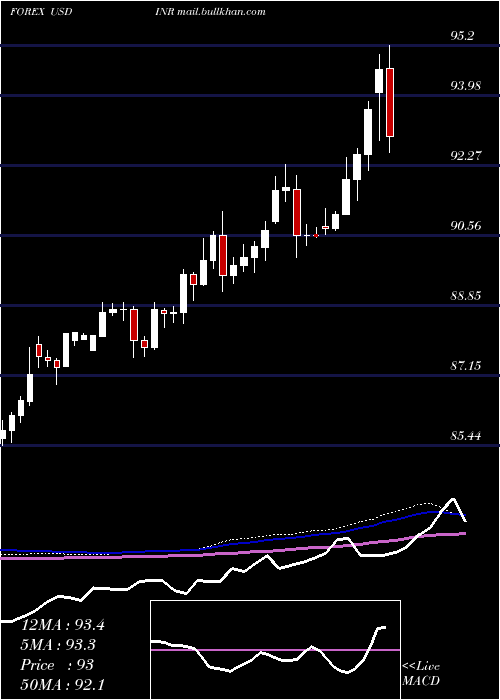Image resolution: width=500 pixels, height=700 pixels.
Task: Click the MACD inset chart panel
Action: 275,650
